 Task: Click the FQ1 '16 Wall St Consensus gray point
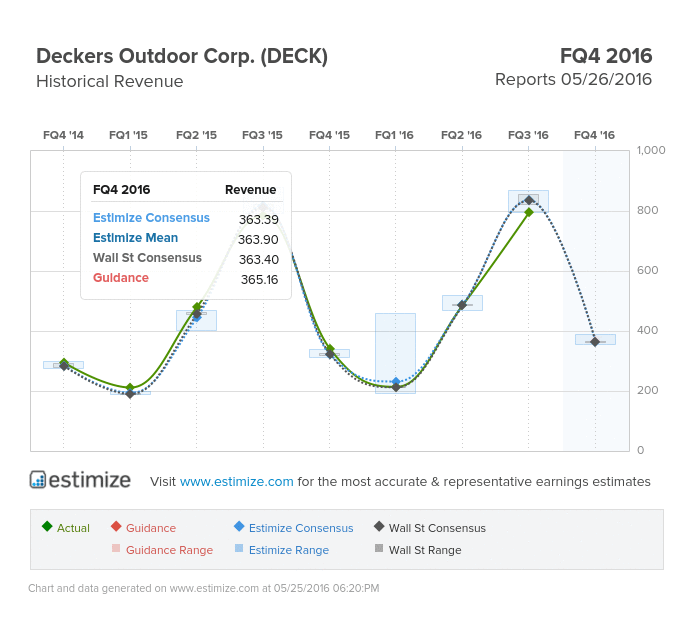point(396,387)
